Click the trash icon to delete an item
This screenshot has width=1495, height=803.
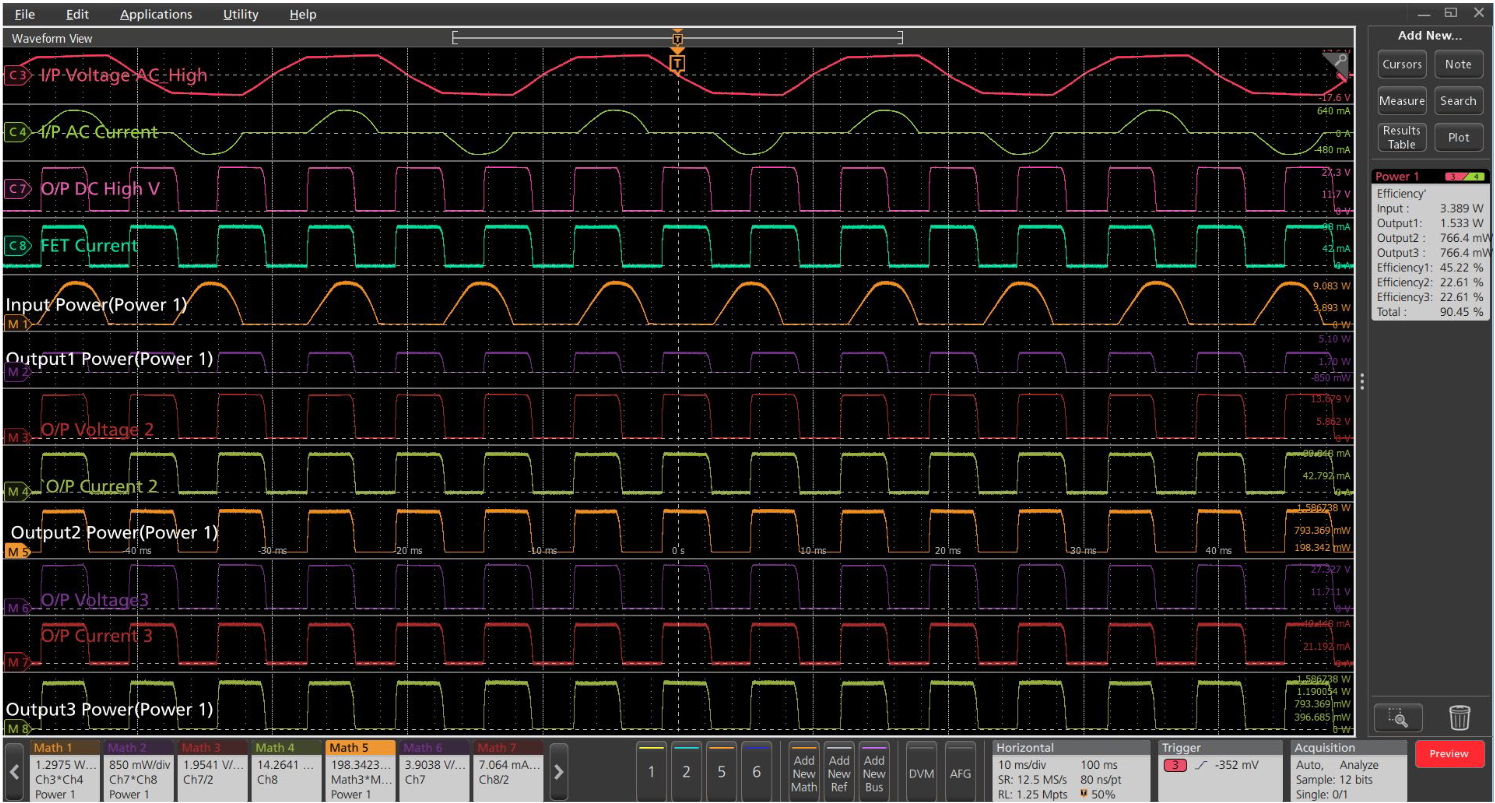coord(1460,716)
